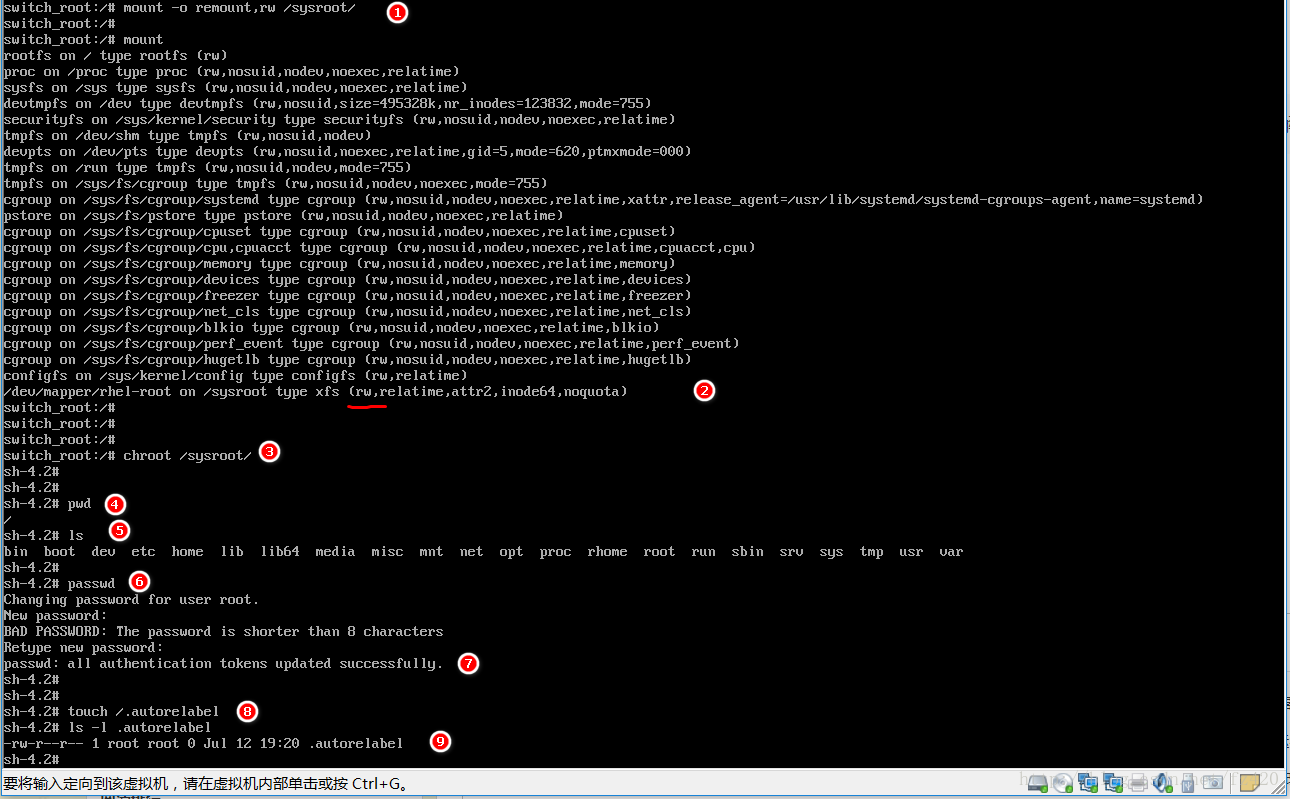Click the USB controller icon in status bar
Viewport: 1290px width, 799px height.
pyautogui.click(x=1188, y=783)
